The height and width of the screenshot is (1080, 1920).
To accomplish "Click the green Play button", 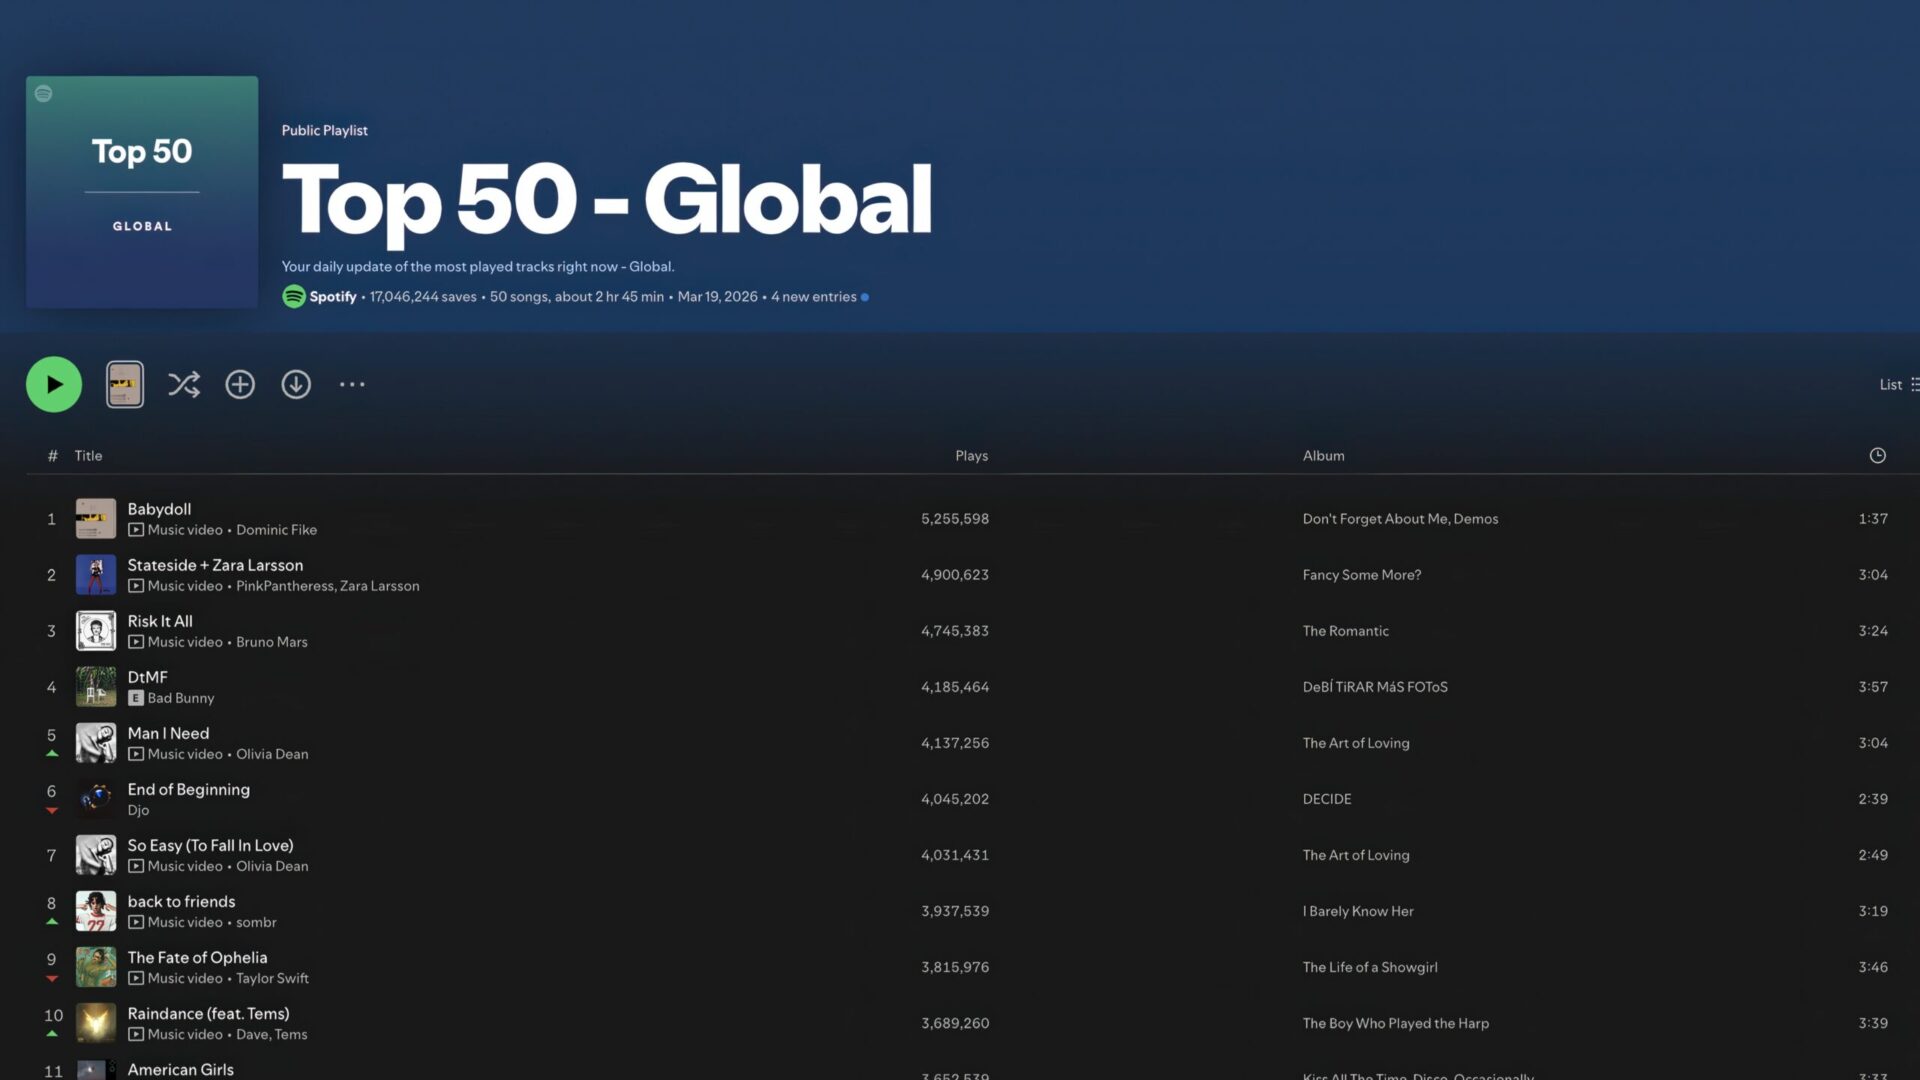I will (x=53, y=383).
